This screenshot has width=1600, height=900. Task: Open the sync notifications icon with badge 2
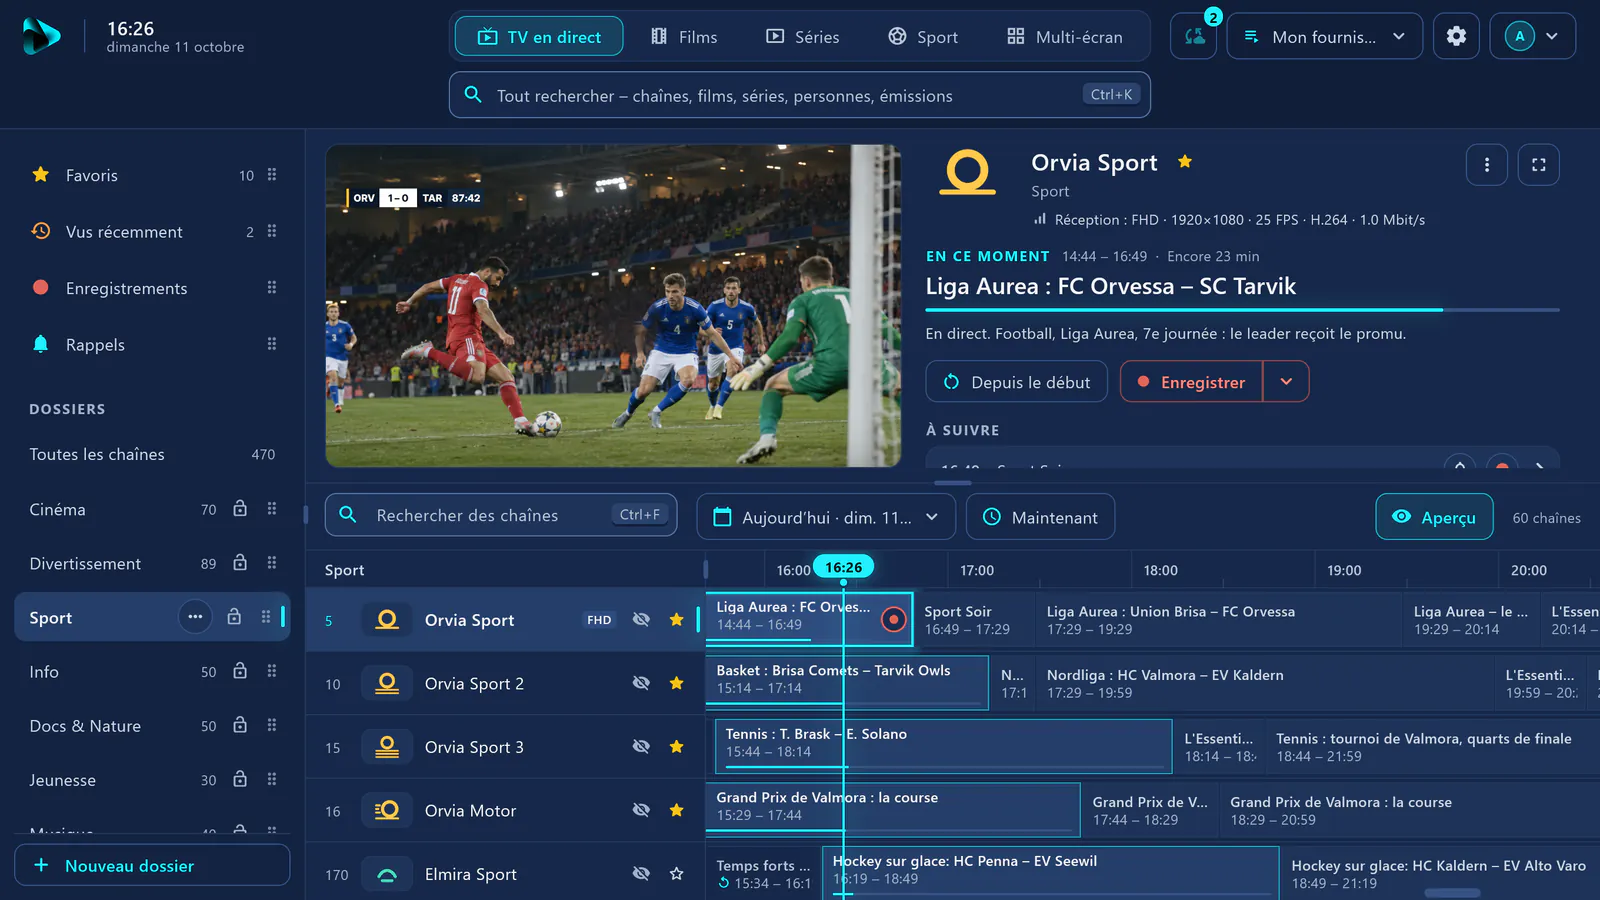1194,36
